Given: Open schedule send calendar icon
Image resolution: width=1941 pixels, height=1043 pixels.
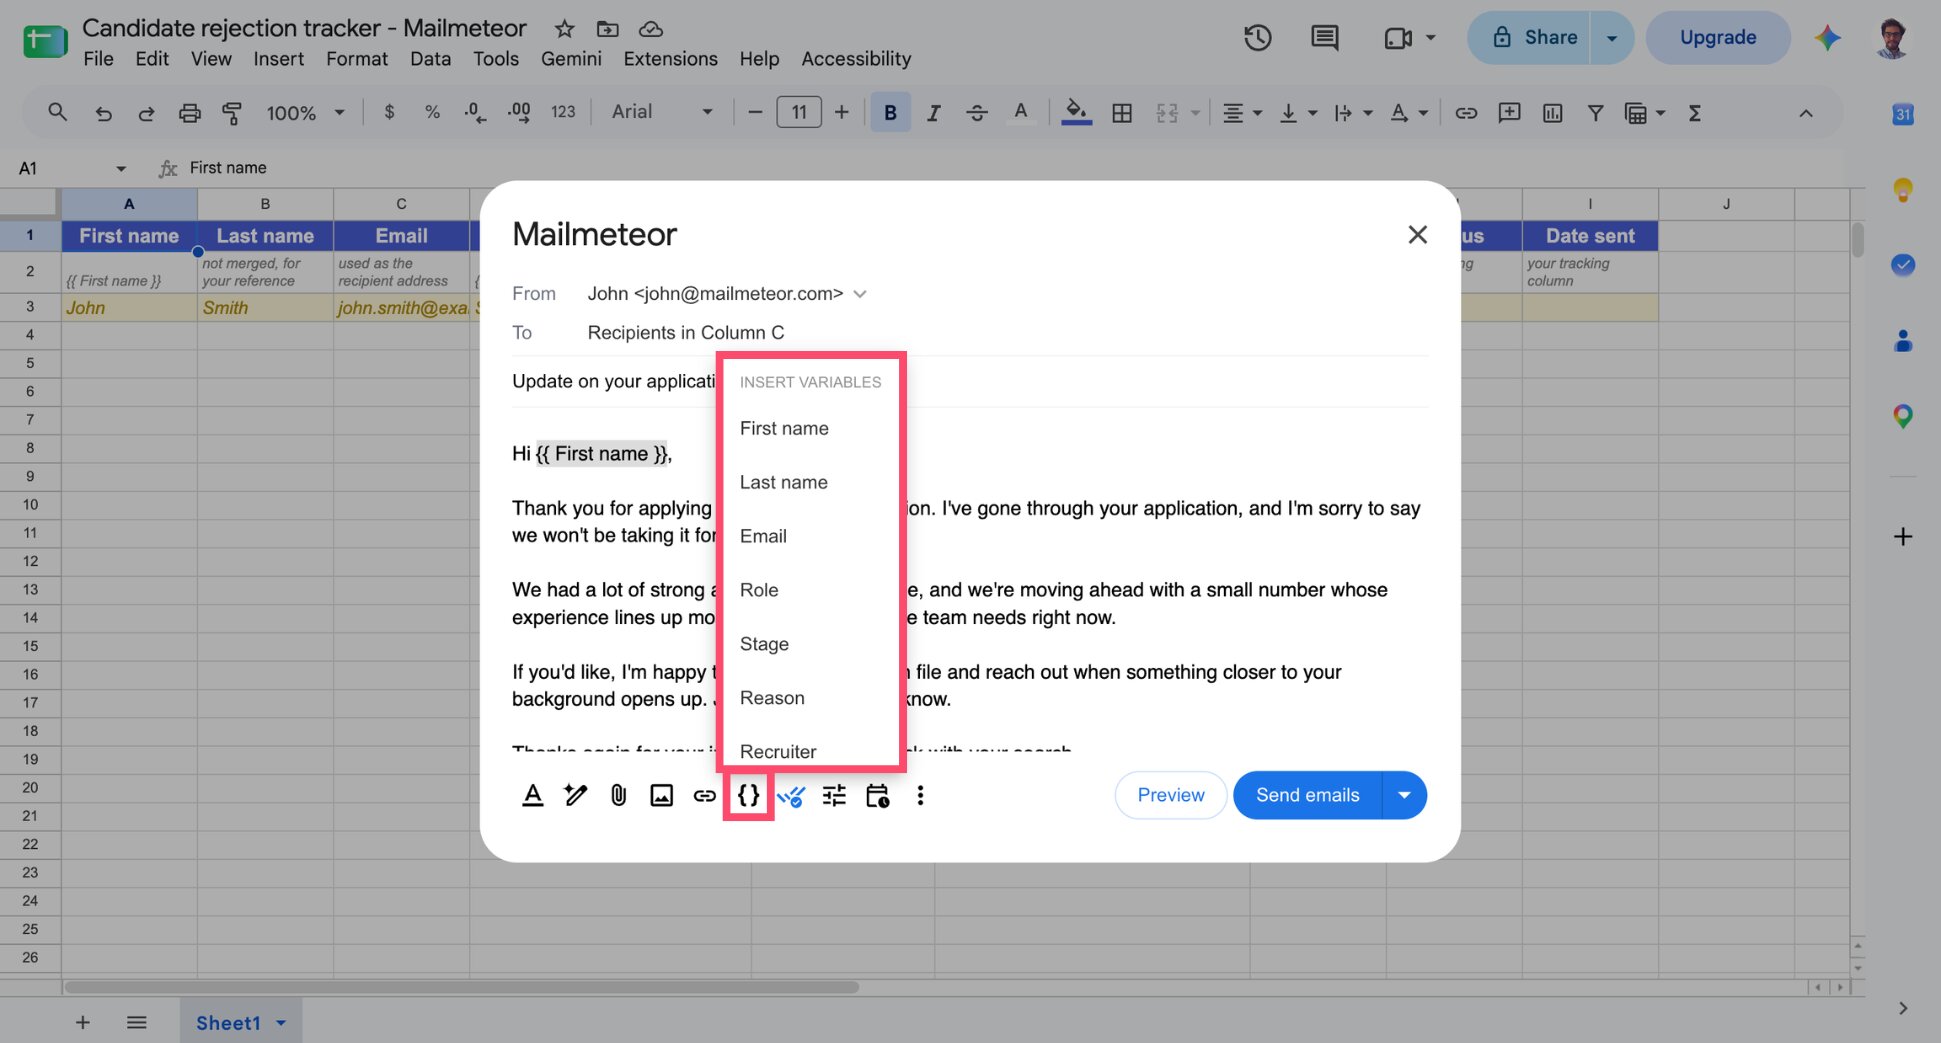Looking at the screenshot, I should pos(878,795).
